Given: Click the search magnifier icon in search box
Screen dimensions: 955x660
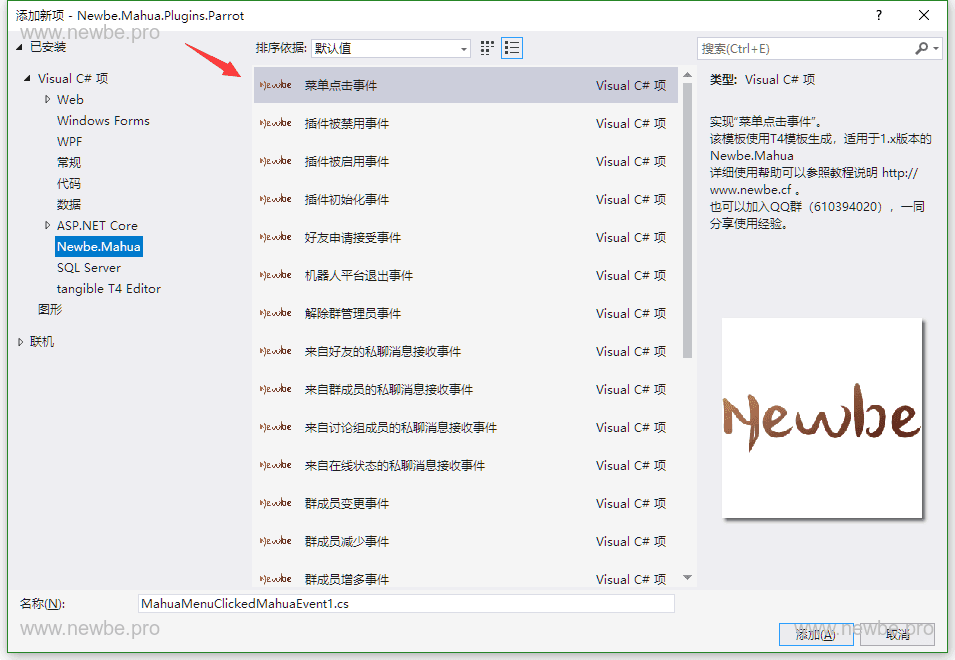Looking at the screenshot, I should (922, 47).
